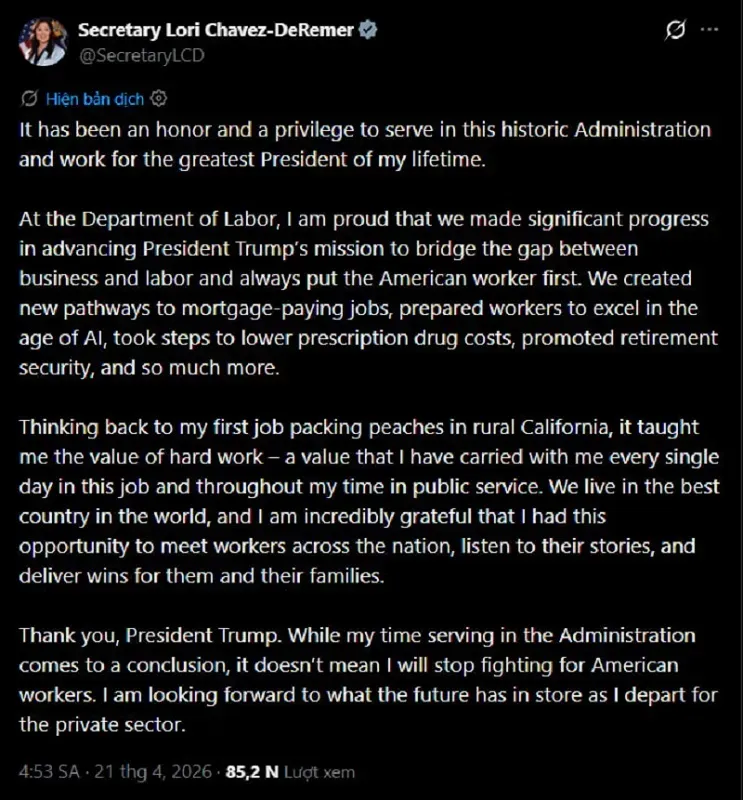Image resolution: width=743 pixels, height=800 pixels.
Task: Click the blue verified badge
Action: (369, 31)
